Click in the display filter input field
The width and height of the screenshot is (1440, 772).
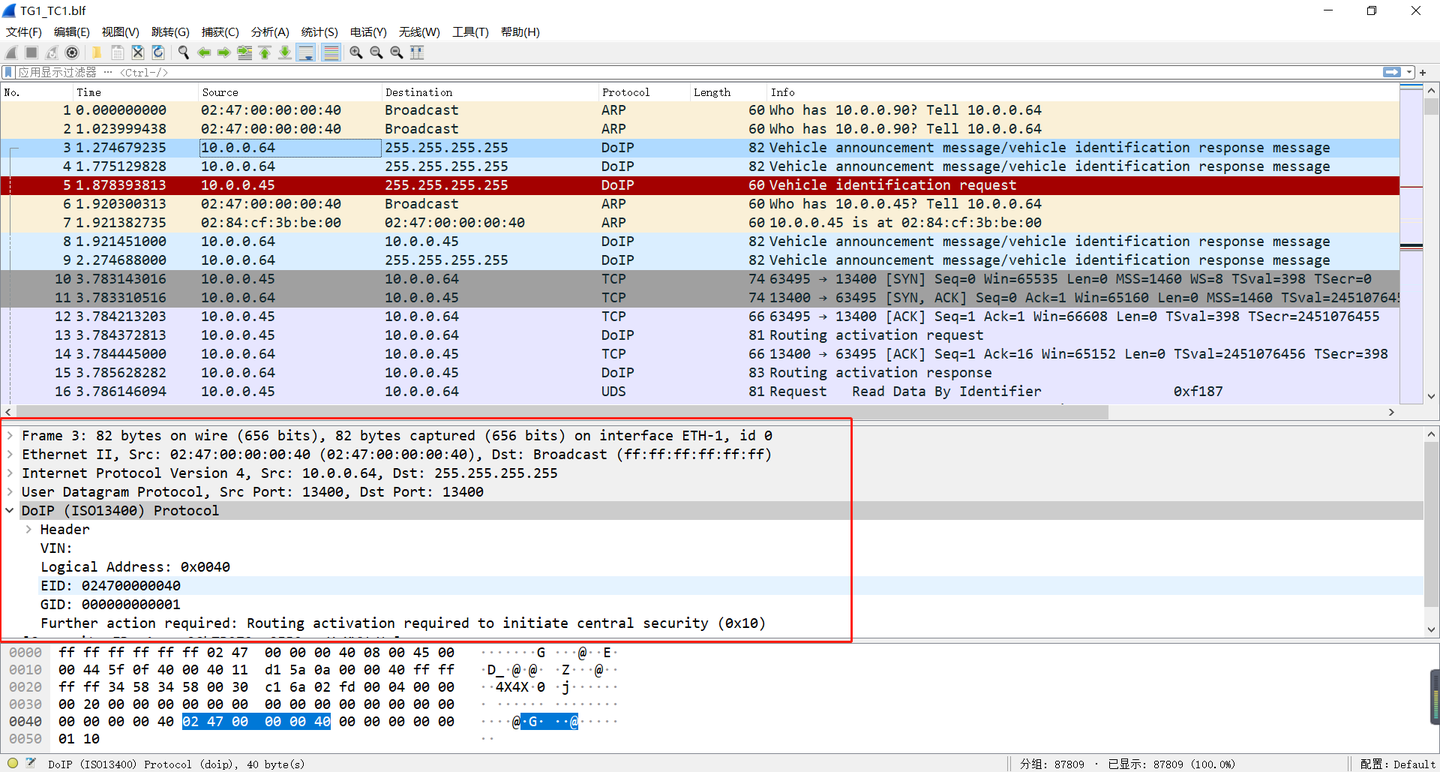tap(698, 72)
